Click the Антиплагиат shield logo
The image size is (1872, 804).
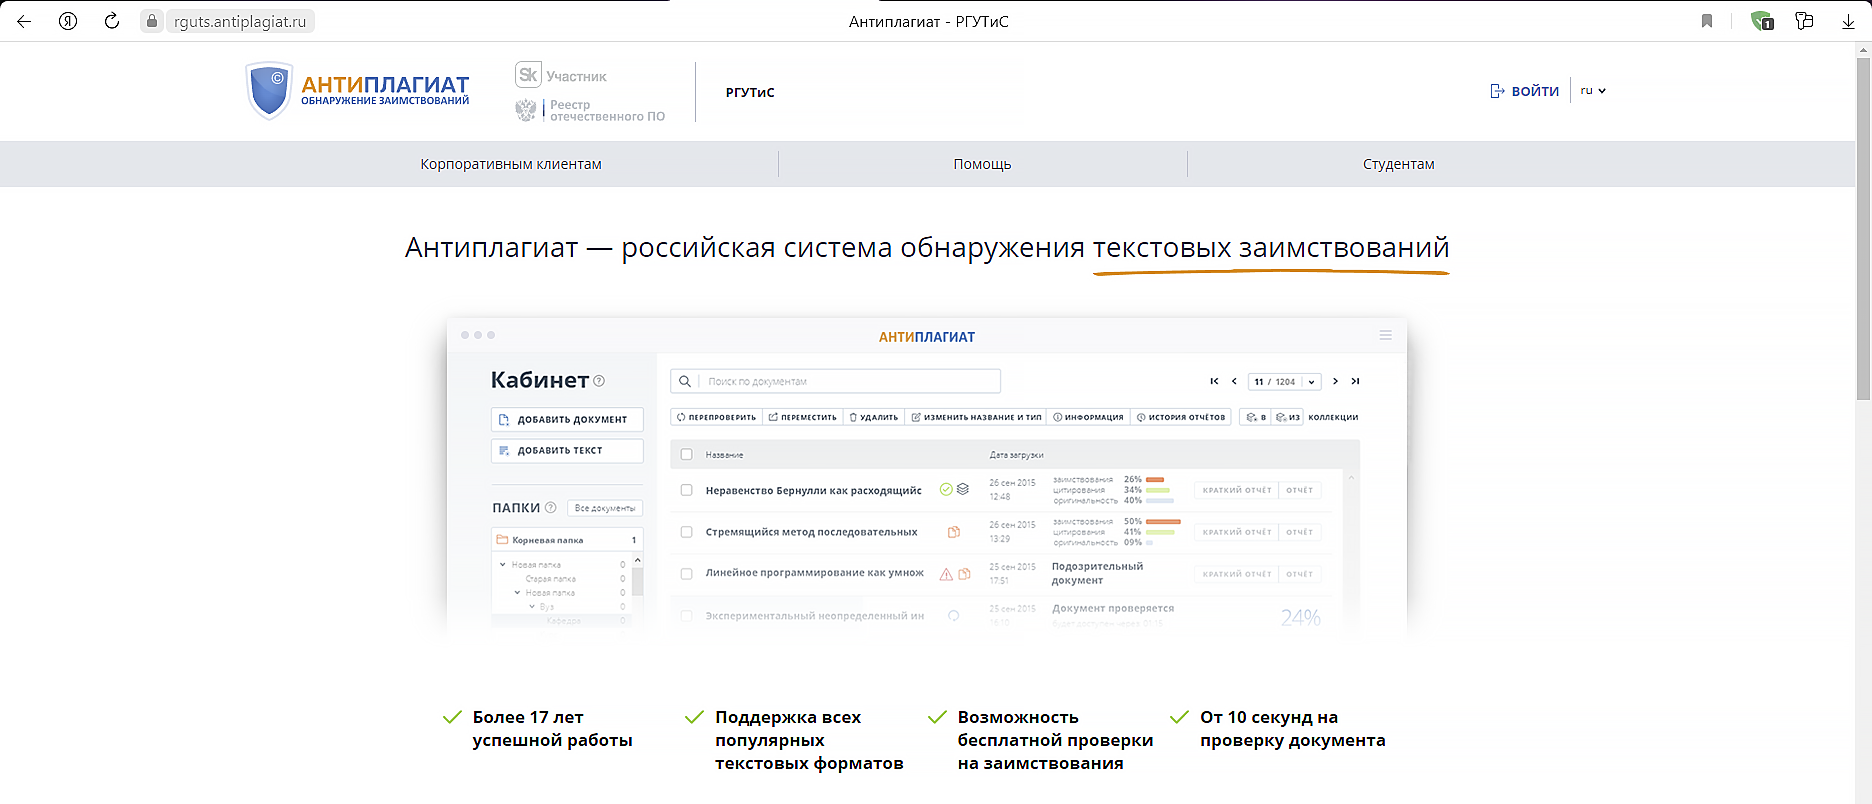pos(268,91)
